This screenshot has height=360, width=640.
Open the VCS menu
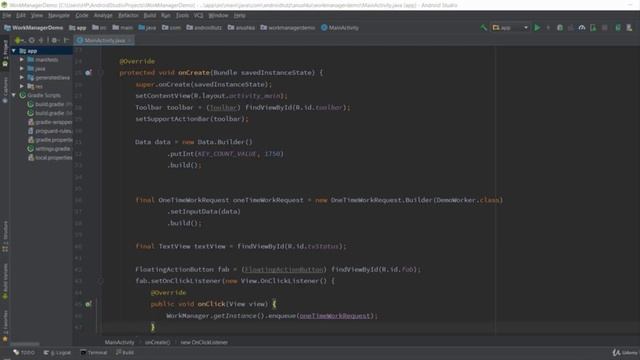(198, 16)
